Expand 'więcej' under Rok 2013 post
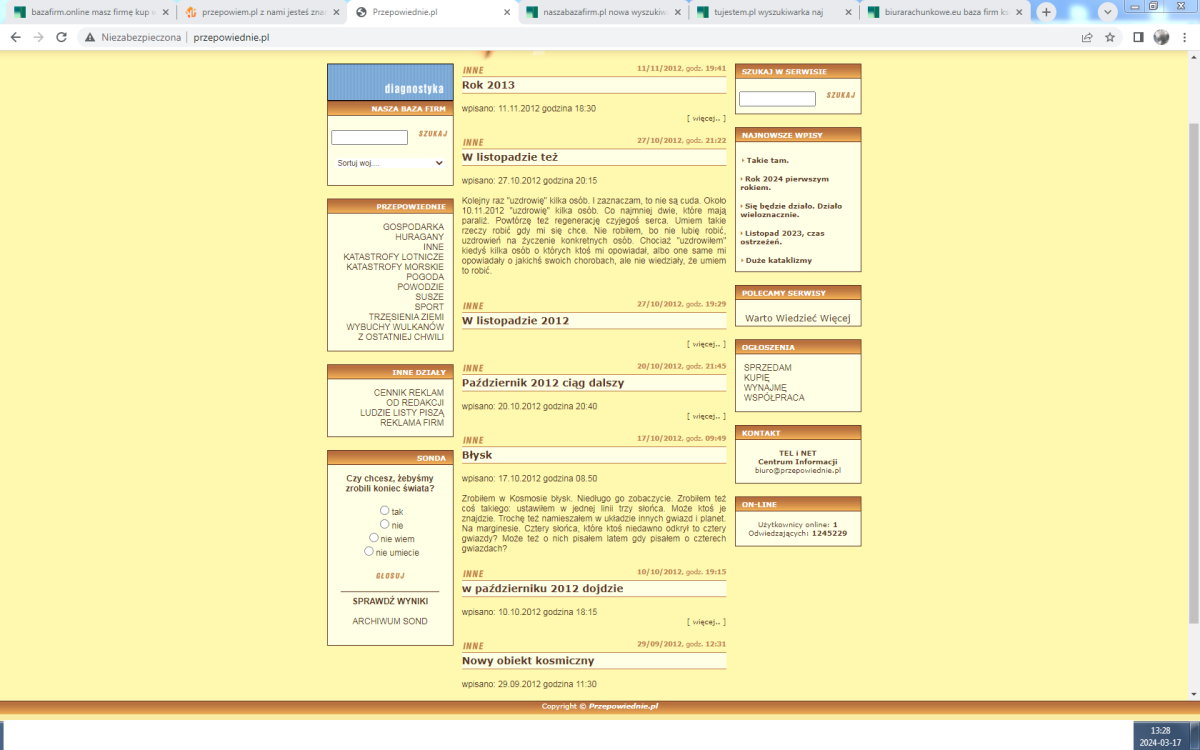The image size is (1200, 750). pos(706,118)
